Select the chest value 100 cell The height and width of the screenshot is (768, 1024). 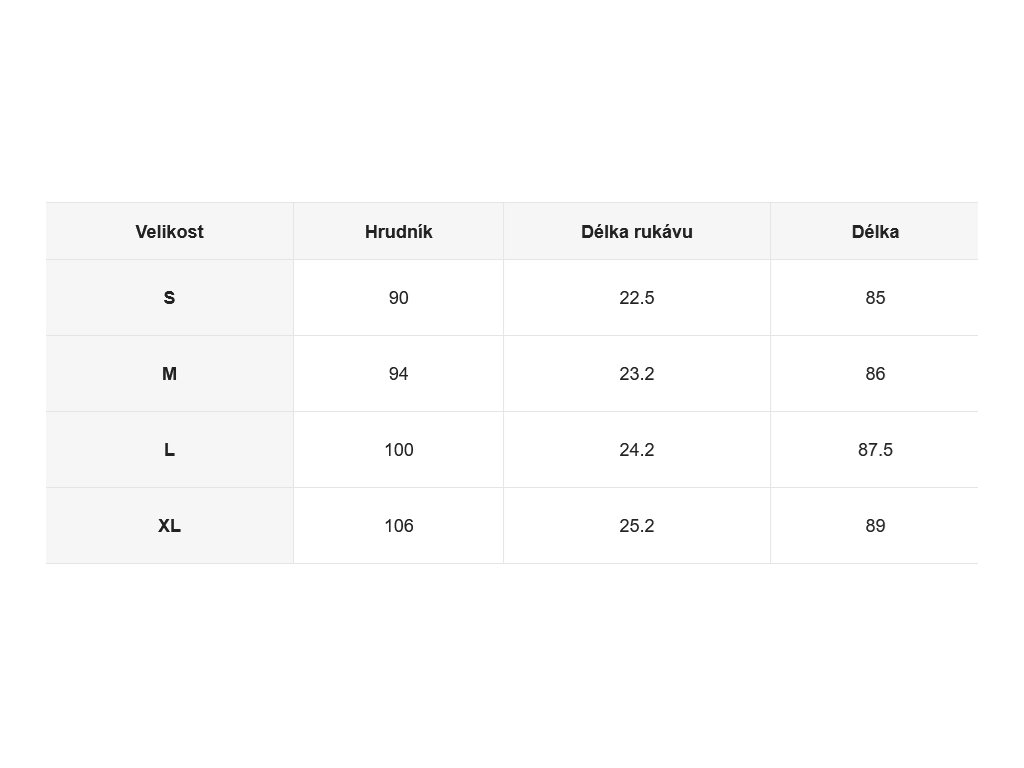[x=398, y=450]
